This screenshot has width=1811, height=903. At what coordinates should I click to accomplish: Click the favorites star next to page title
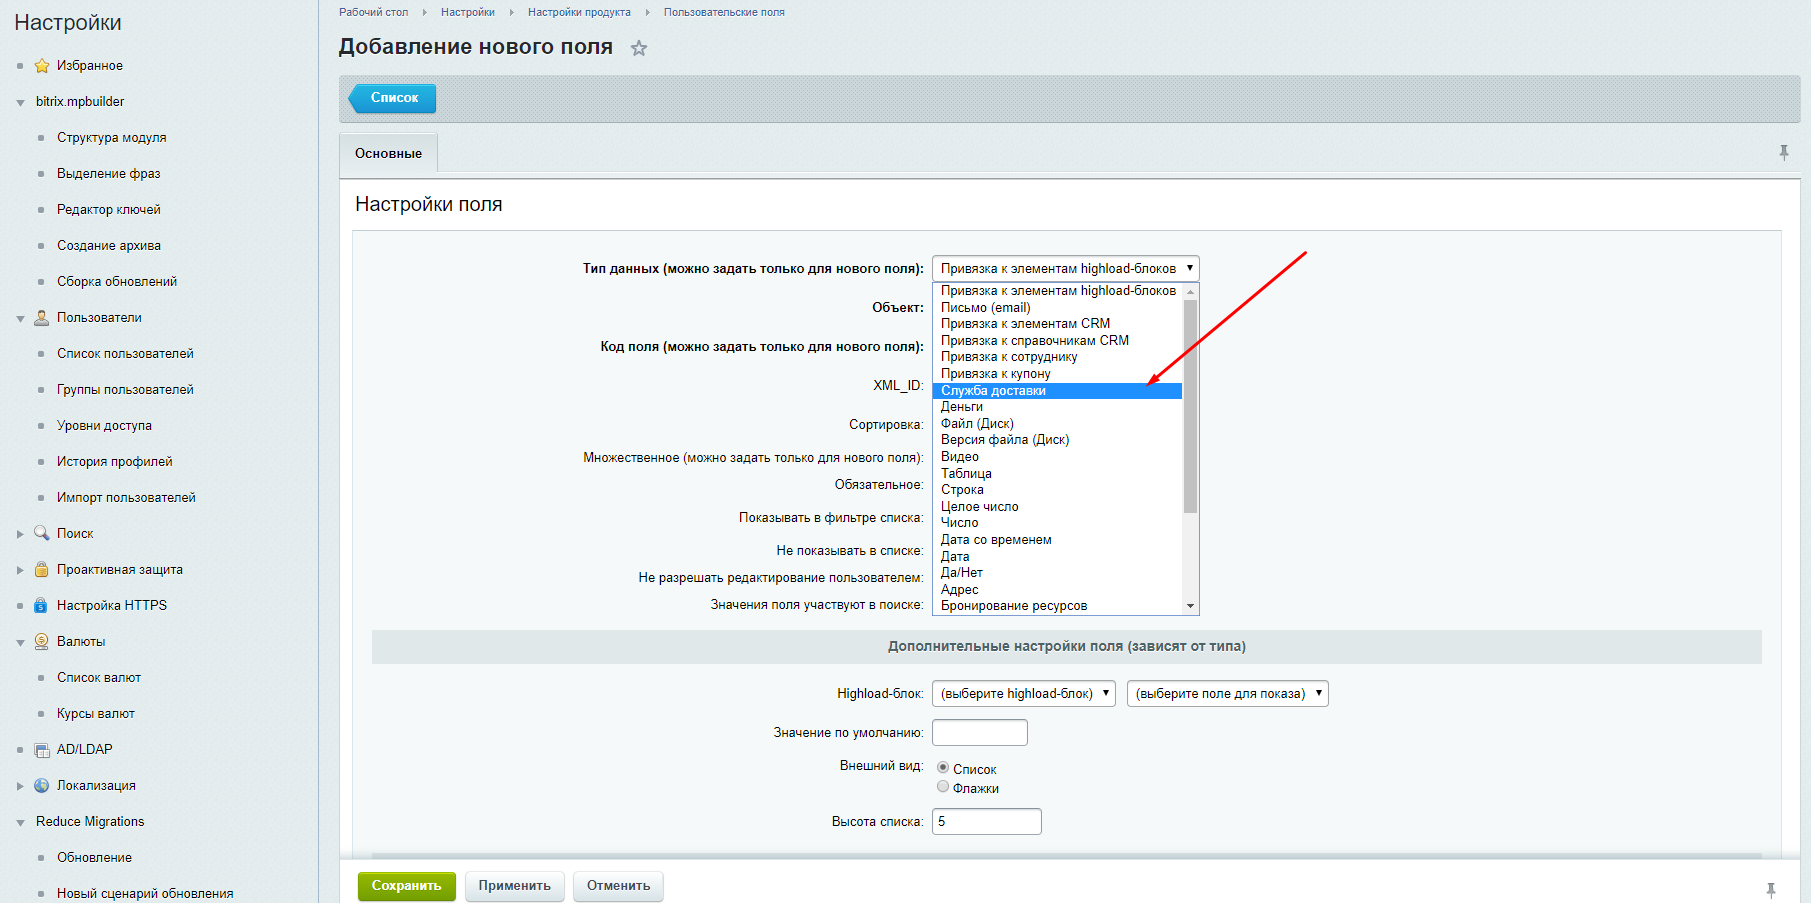click(x=639, y=48)
